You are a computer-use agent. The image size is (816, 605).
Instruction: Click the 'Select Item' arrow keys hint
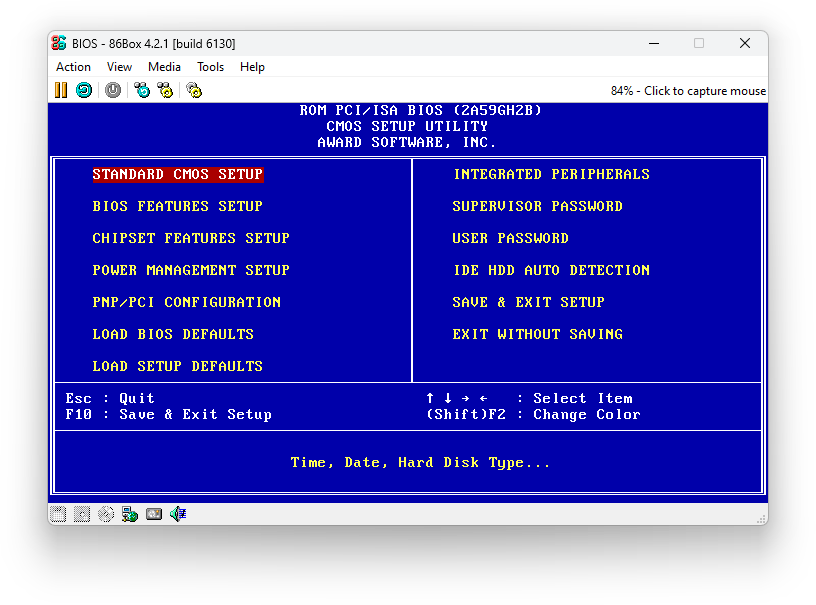tap(529, 398)
